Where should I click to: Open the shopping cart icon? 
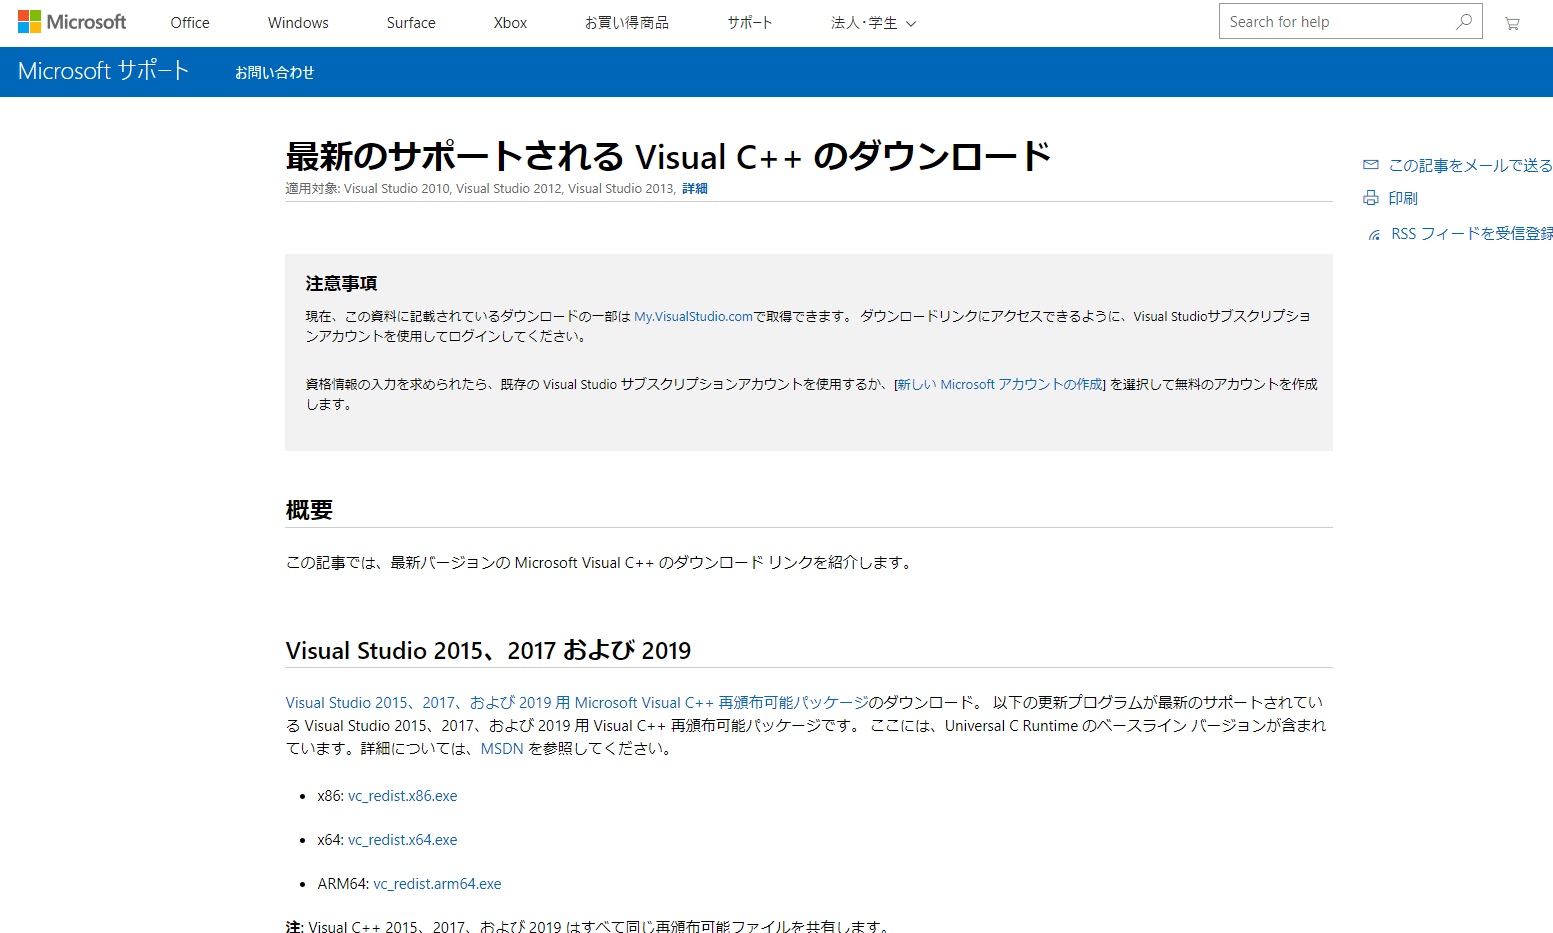click(1512, 23)
